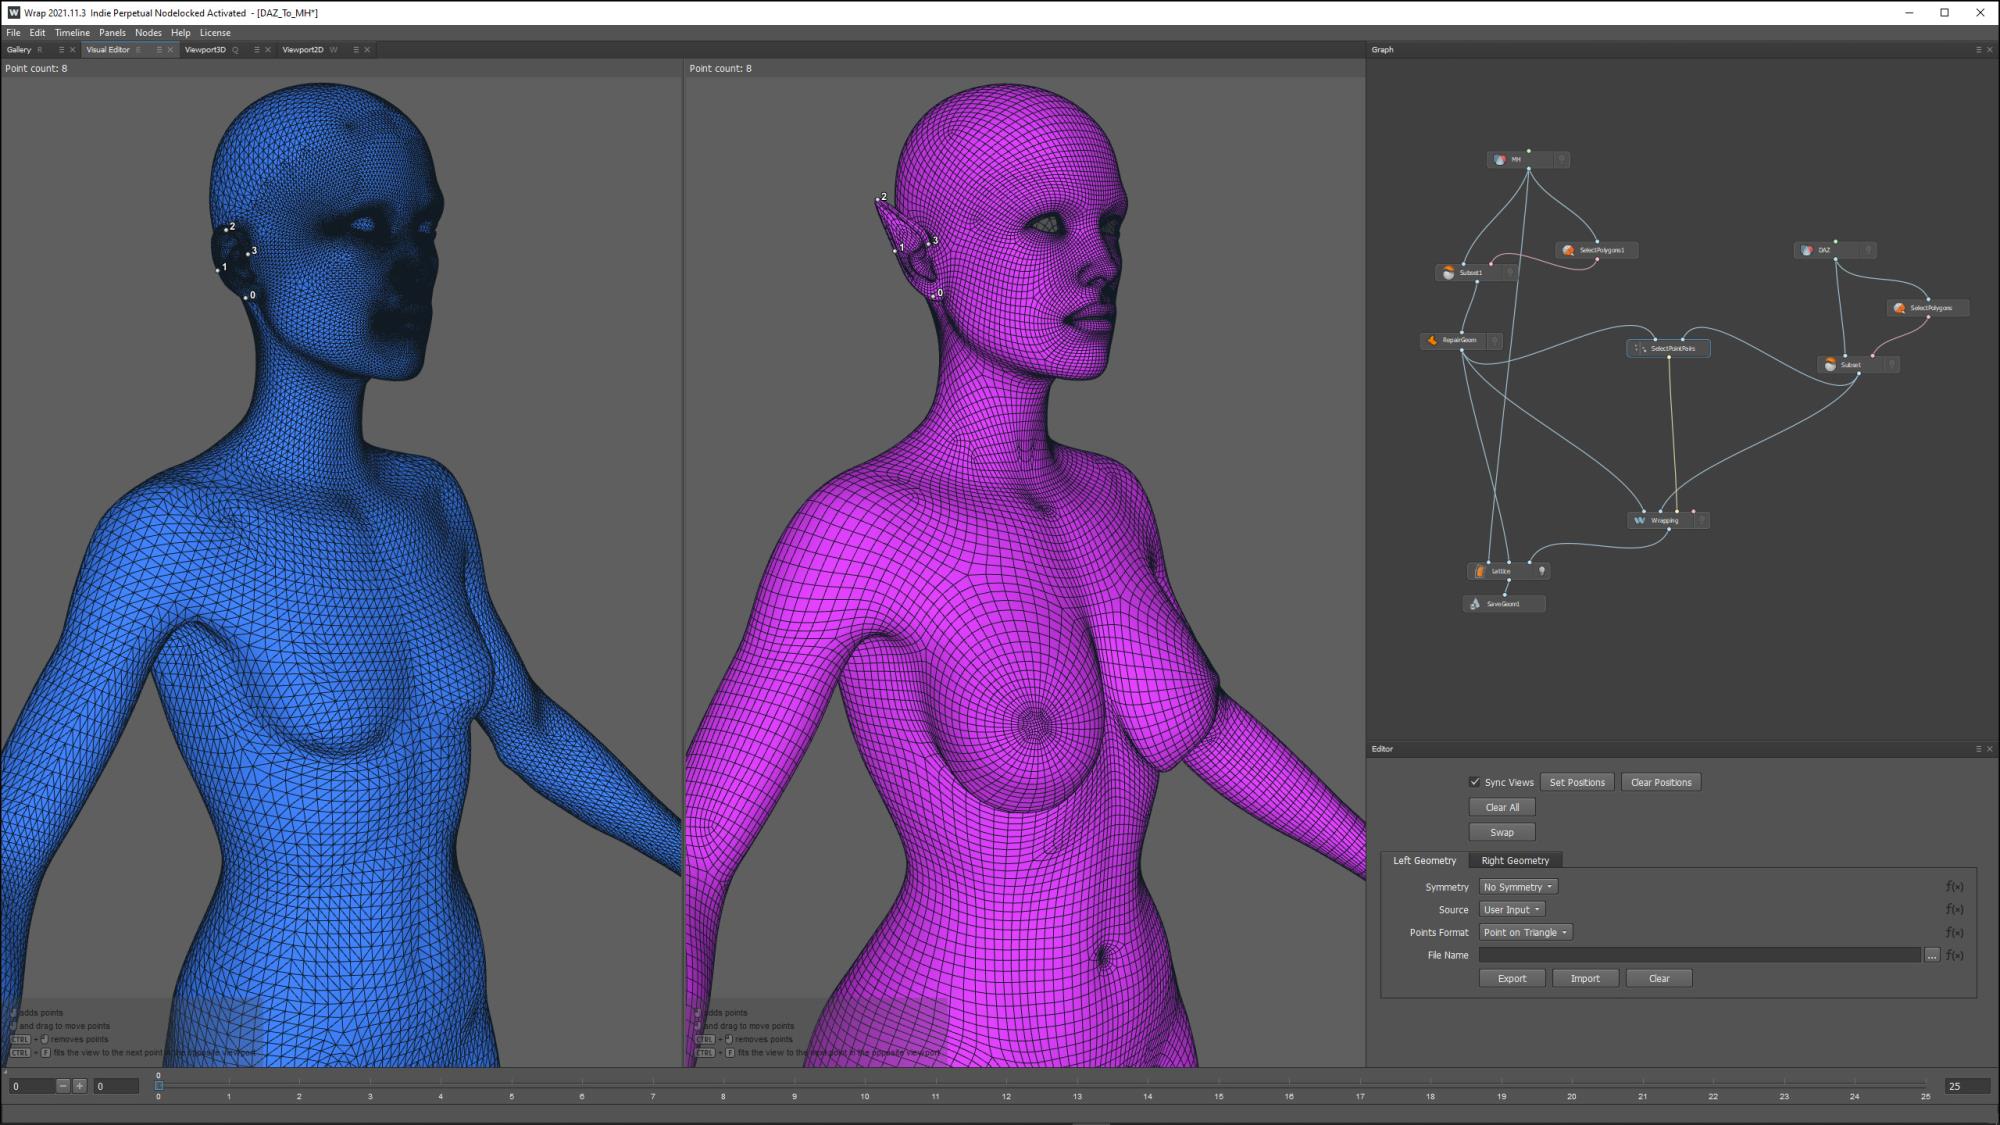Click the File Name input field
Viewport: 2000px width, 1125px height.
pos(1700,955)
